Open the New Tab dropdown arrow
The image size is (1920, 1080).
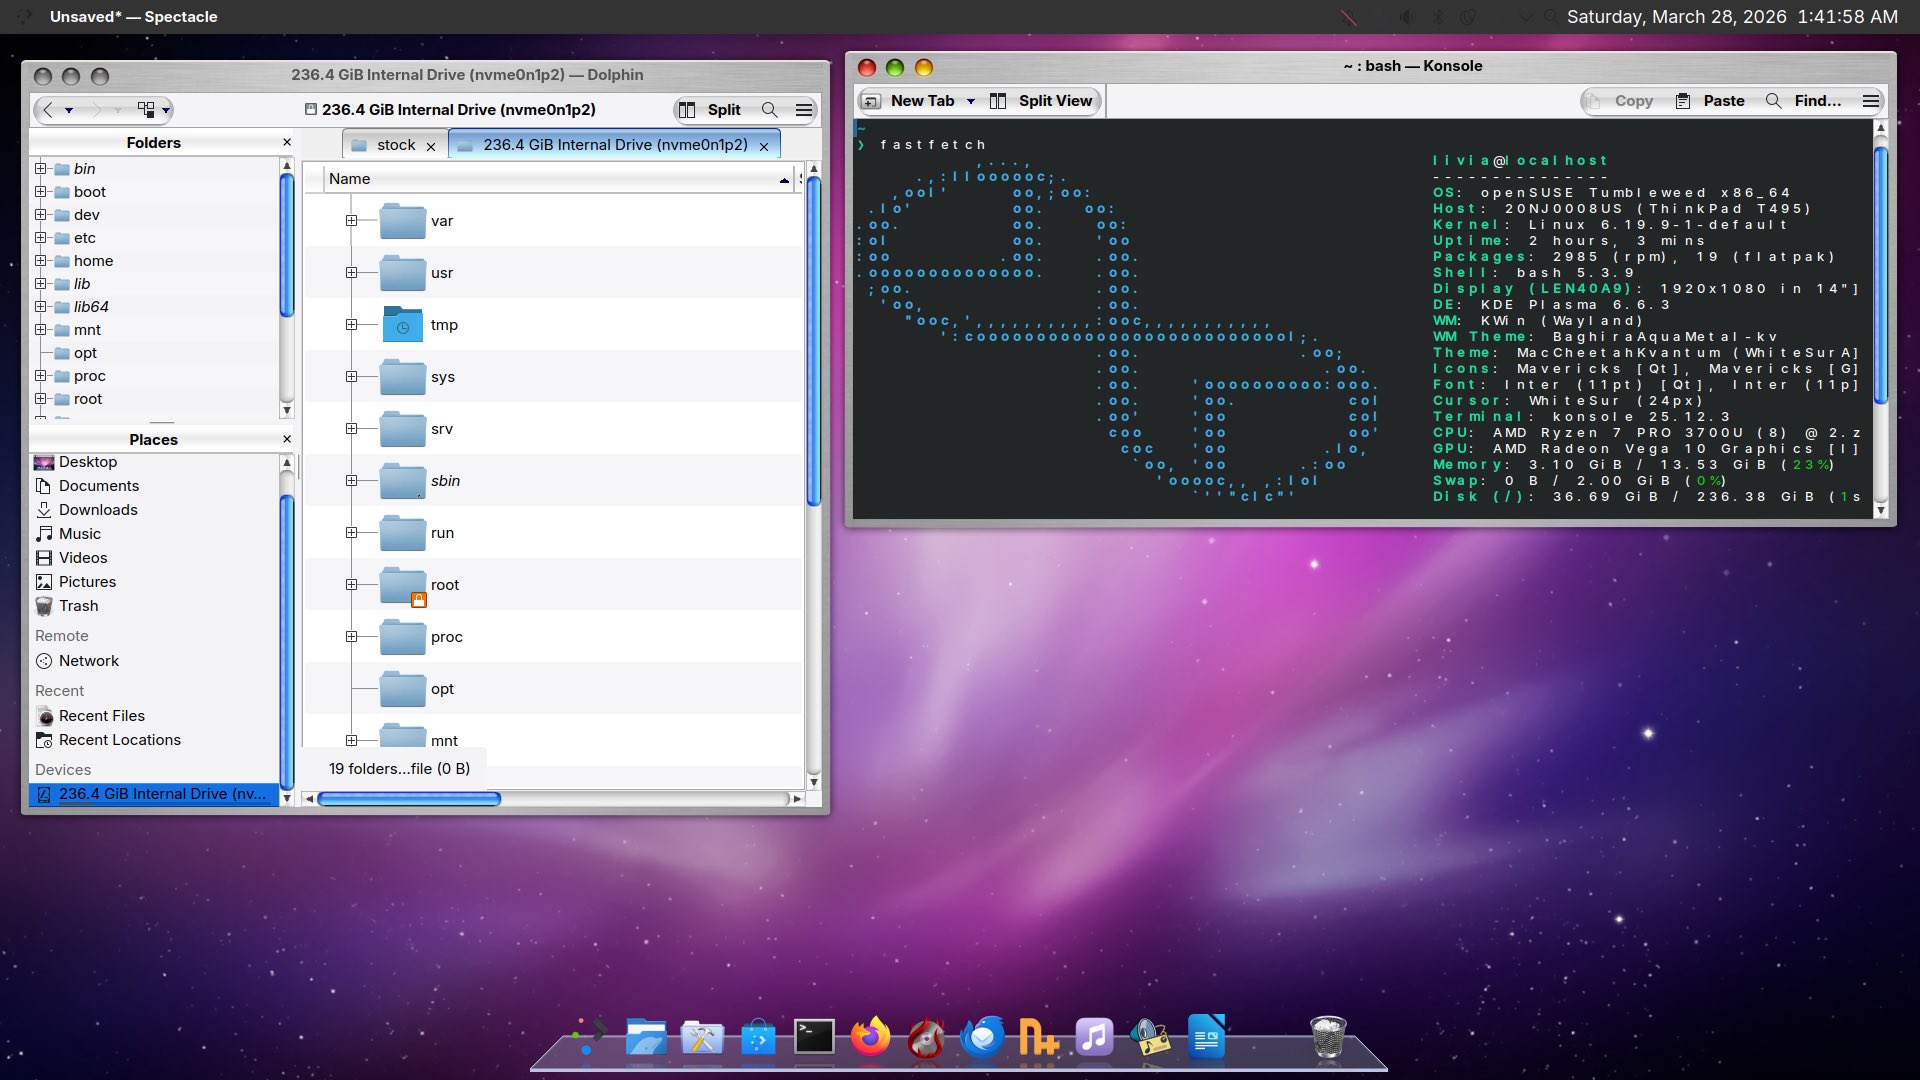pyautogui.click(x=970, y=101)
